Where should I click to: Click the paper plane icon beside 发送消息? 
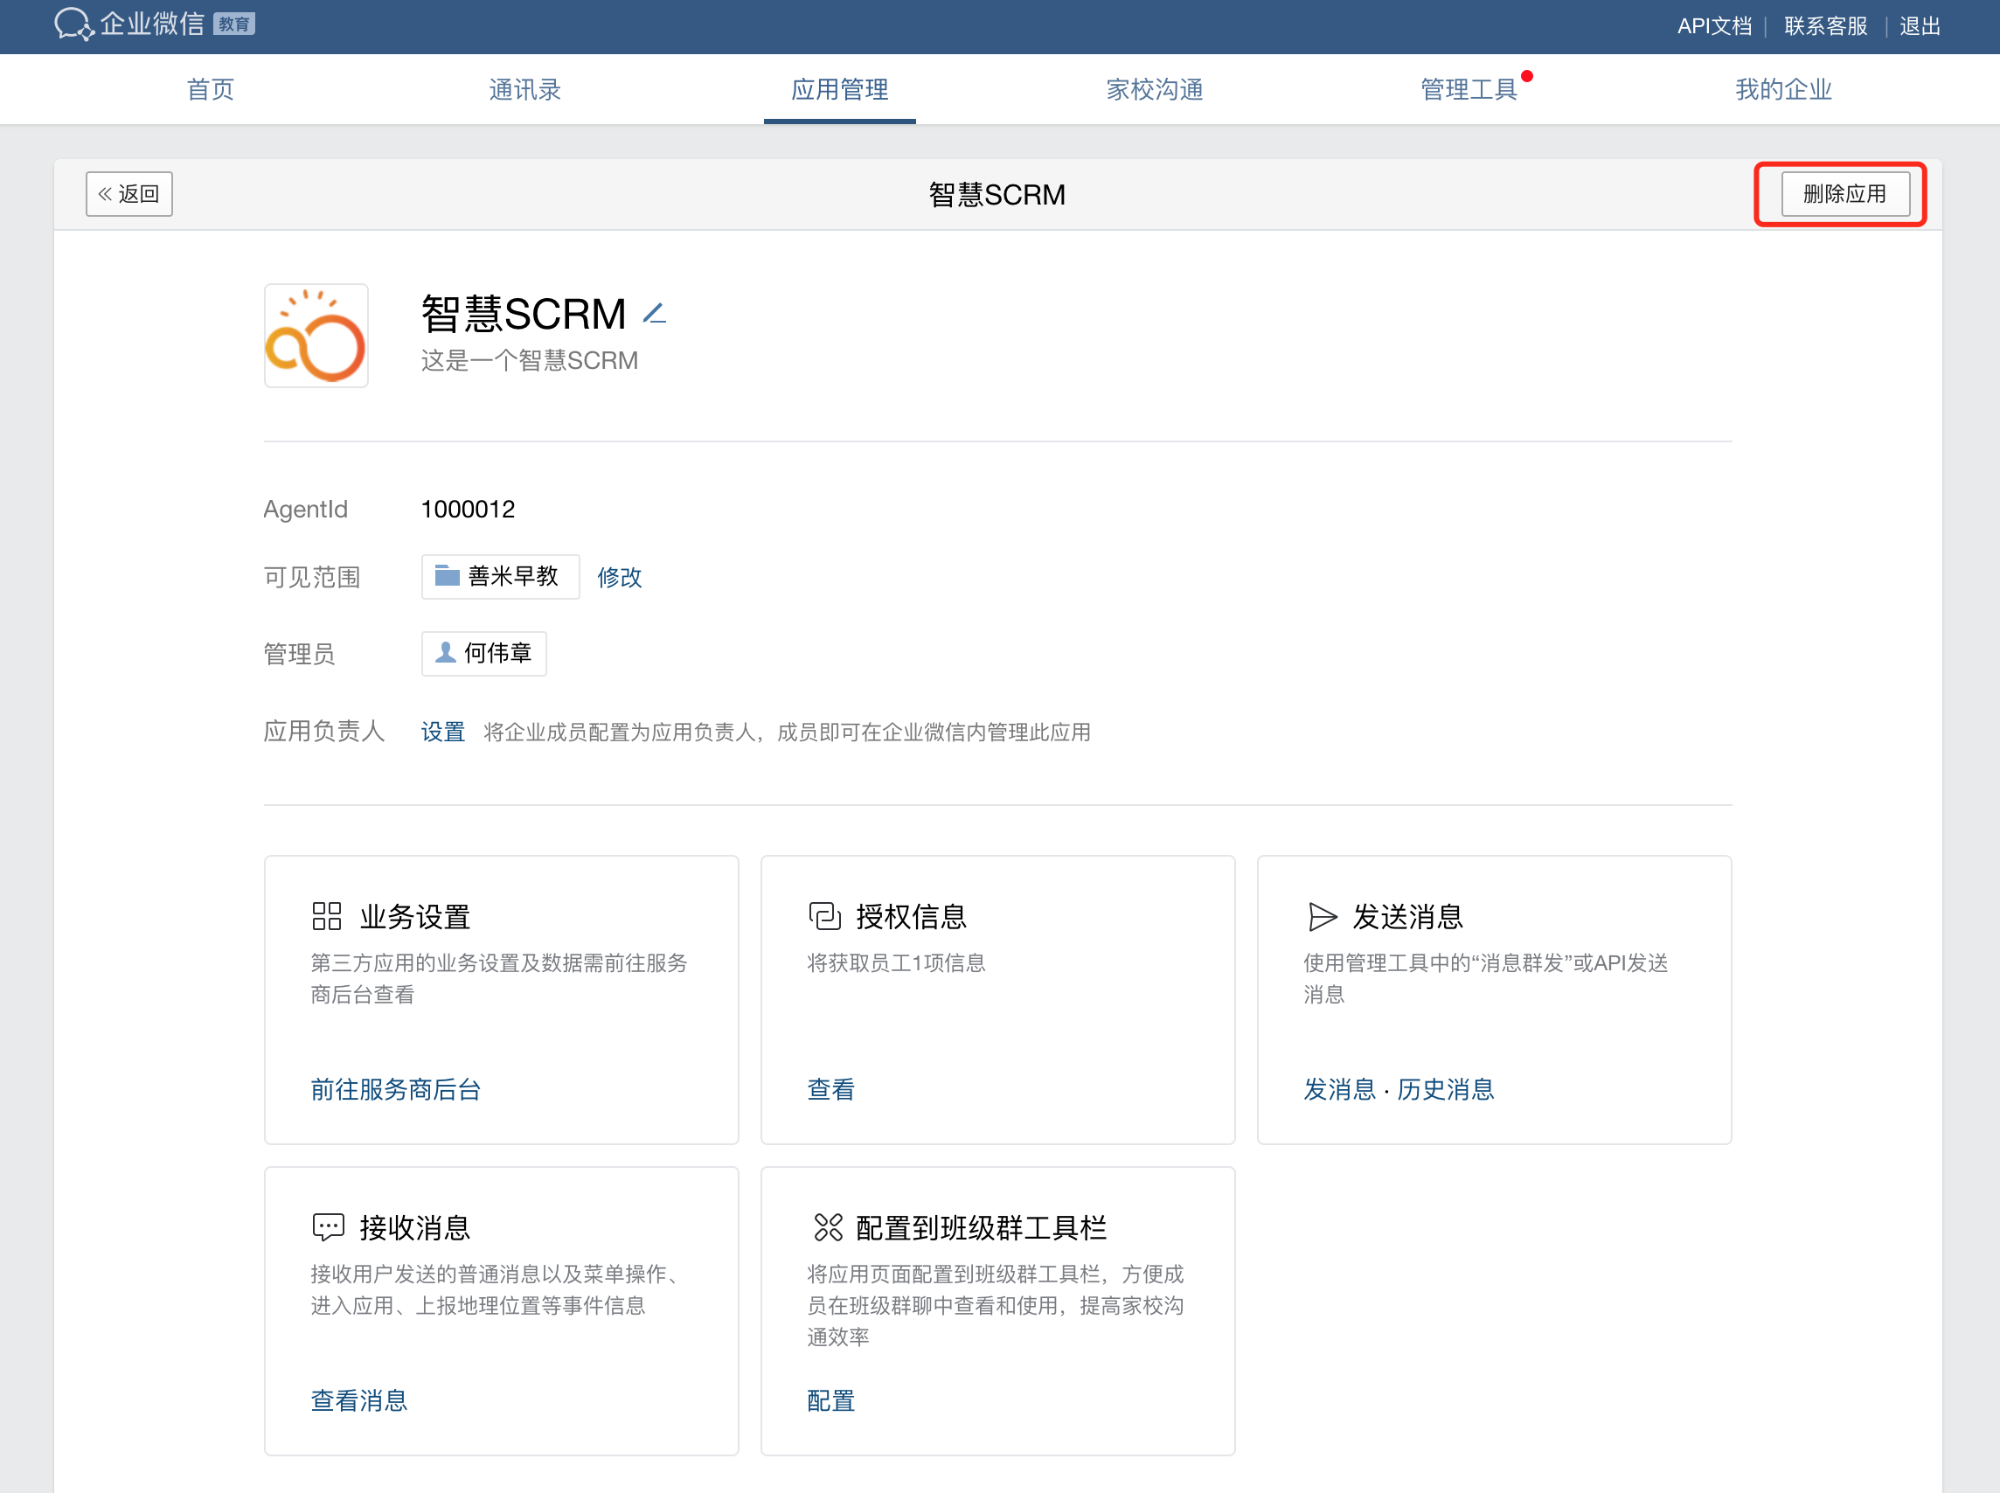pyautogui.click(x=1322, y=916)
